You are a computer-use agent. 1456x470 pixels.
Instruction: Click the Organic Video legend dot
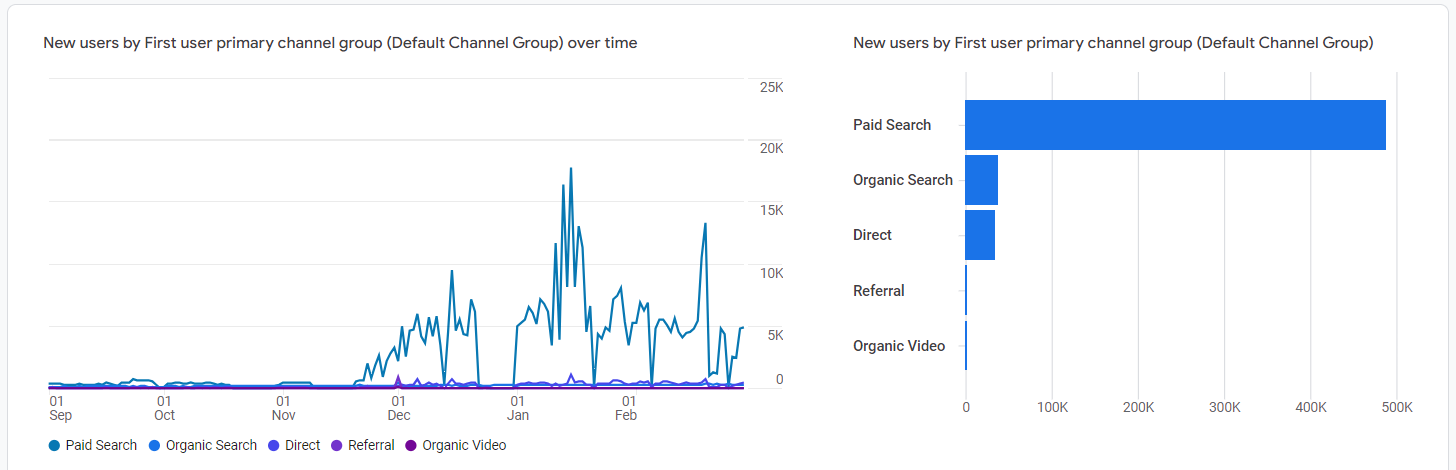(411, 446)
